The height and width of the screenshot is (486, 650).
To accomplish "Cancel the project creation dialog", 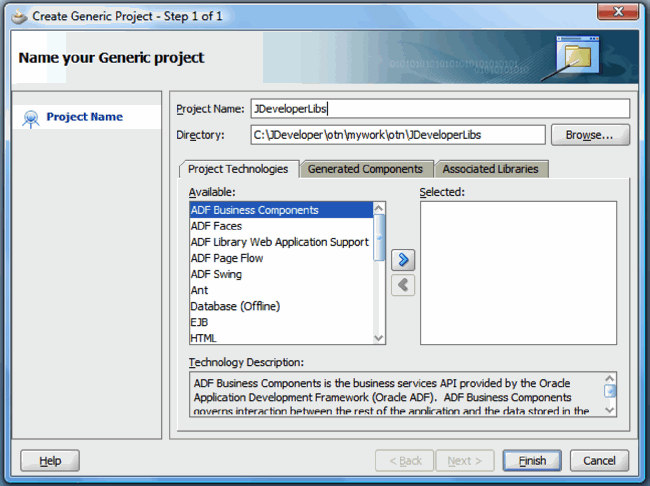I will click(599, 461).
